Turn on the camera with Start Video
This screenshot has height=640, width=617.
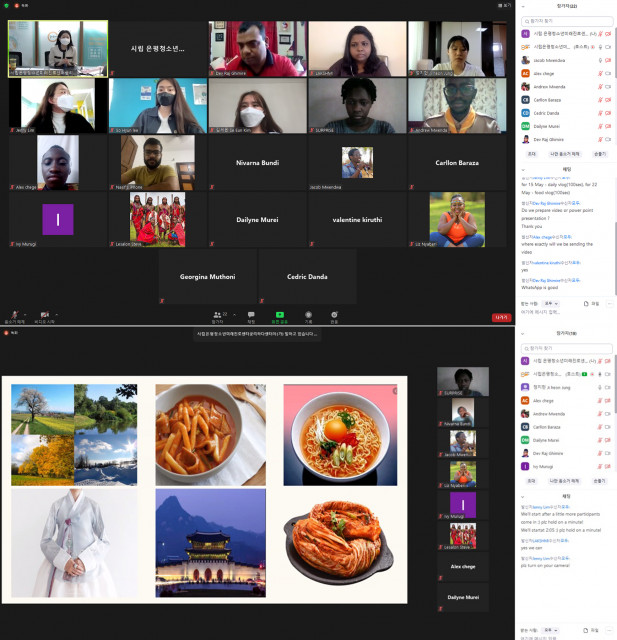(42, 314)
